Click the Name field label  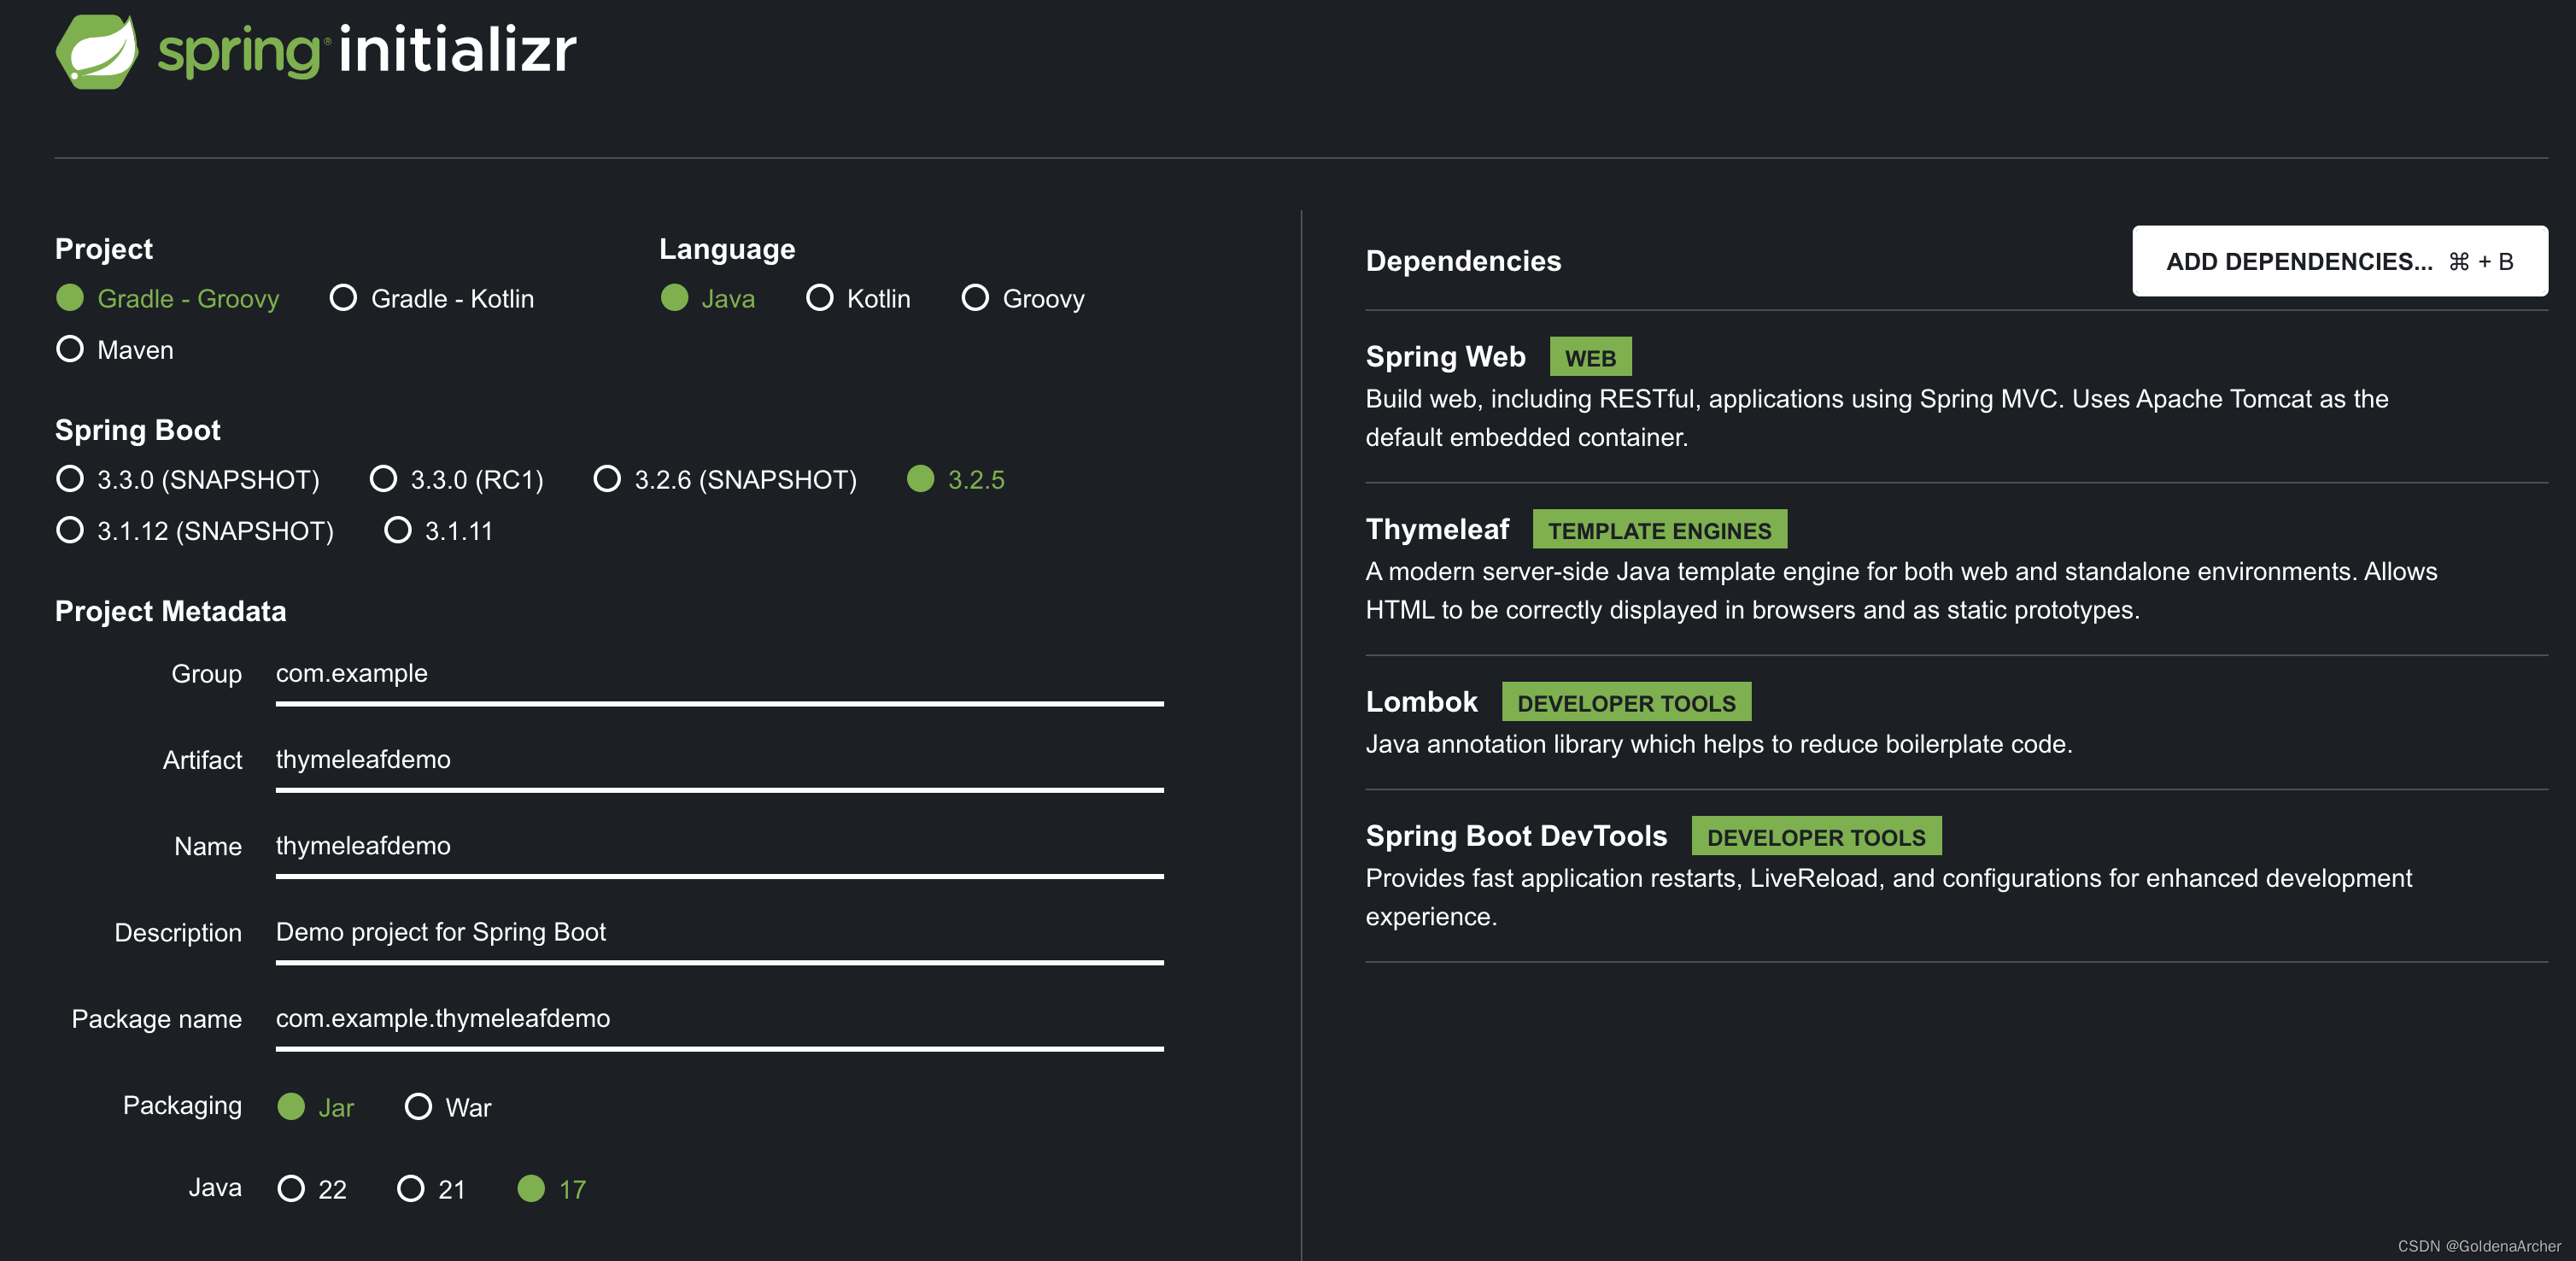click(208, 846)
